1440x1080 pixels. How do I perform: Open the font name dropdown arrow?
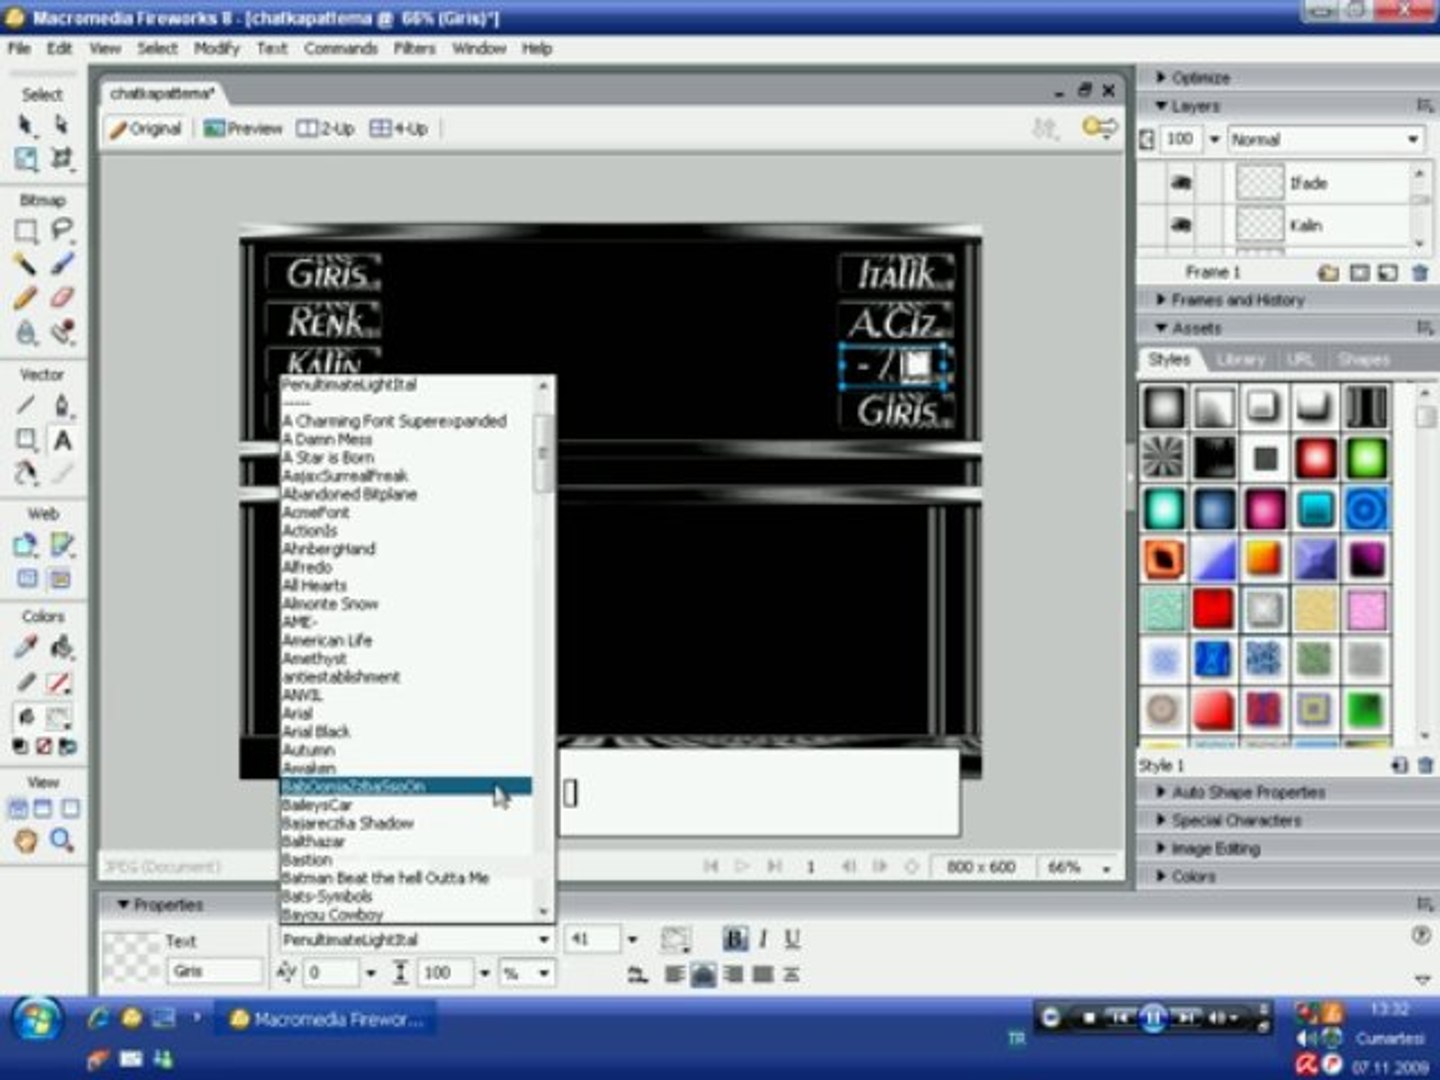coord(543,940)
